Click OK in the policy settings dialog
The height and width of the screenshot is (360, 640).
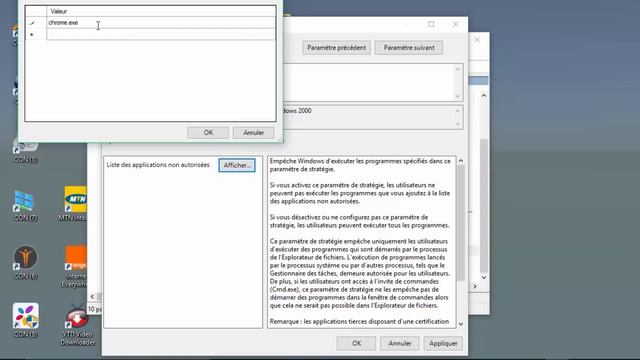point(356,343)
